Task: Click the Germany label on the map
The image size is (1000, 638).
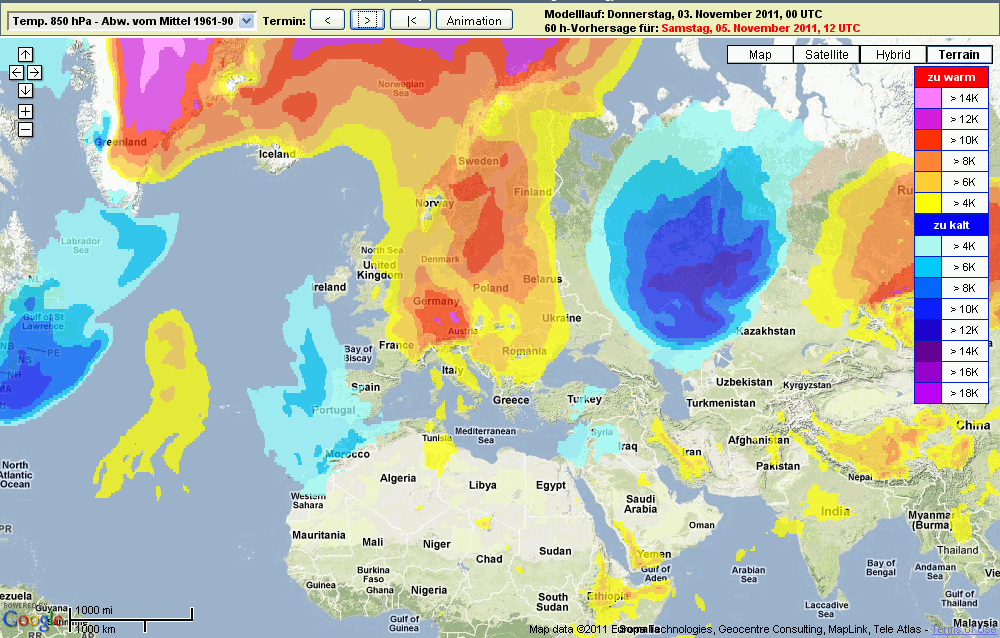Action: (x=436, y=301)
